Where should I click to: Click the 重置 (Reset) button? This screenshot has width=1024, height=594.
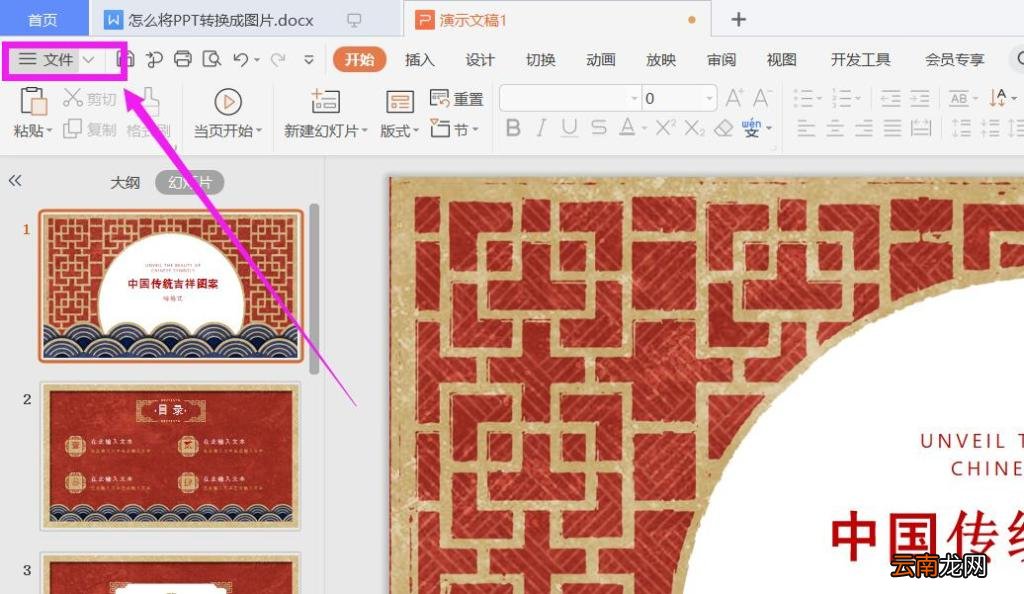[456, 99]
